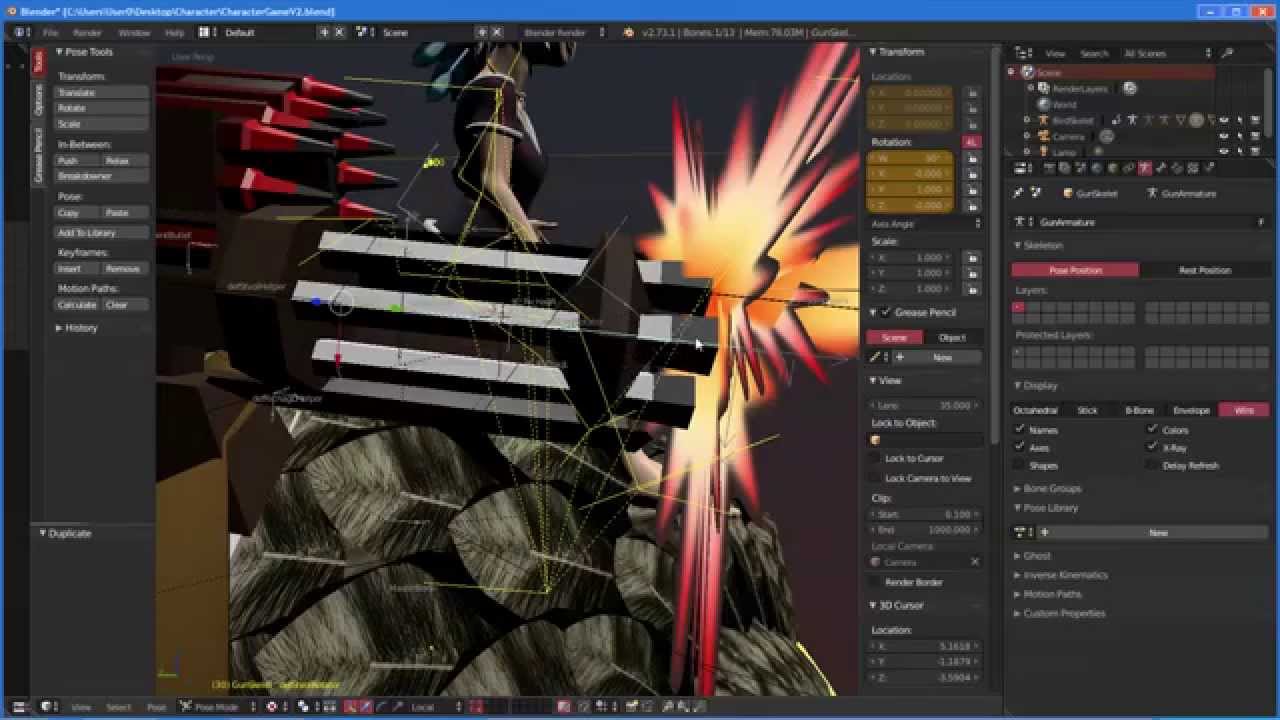This screenshot has width=1280, height=720.
Task: Expand the Ghost panel
Action: [x=1032, y=556]
